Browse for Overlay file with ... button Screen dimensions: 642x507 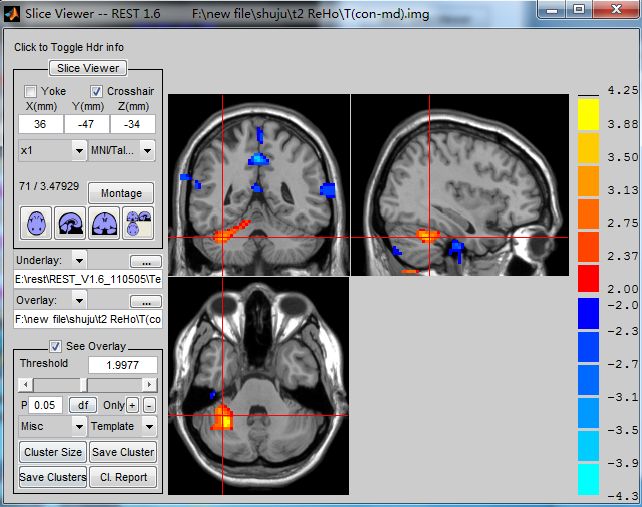tap(146, 302)
